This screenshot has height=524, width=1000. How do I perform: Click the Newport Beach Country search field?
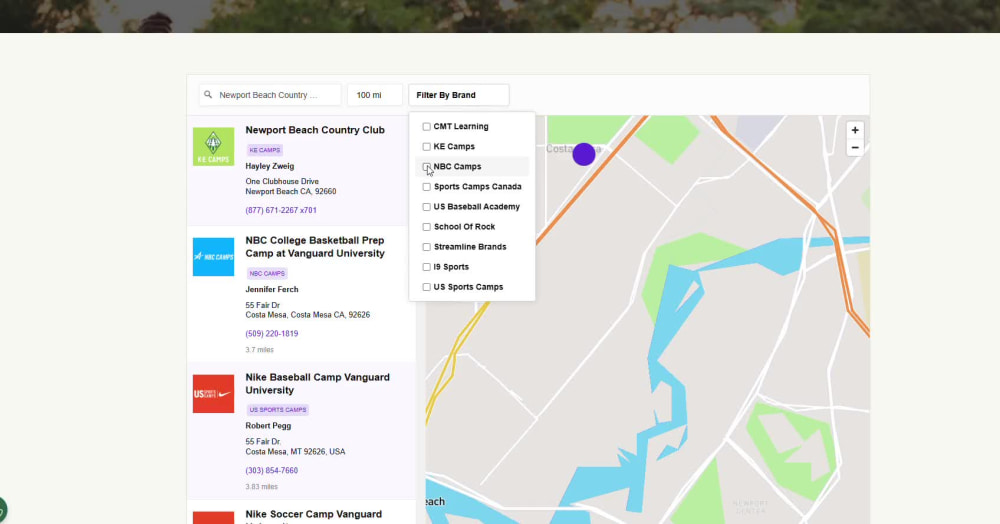[270, 95]
